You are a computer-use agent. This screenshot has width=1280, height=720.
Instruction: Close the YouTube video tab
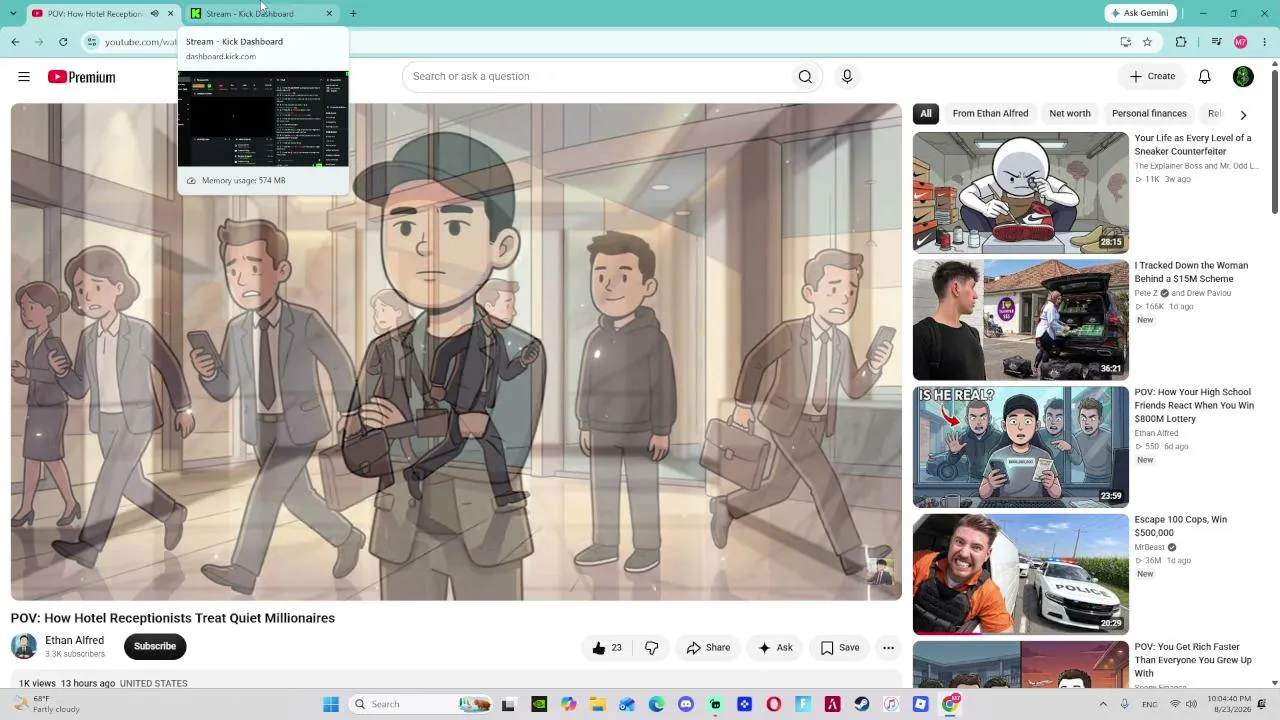pos(170,13)
